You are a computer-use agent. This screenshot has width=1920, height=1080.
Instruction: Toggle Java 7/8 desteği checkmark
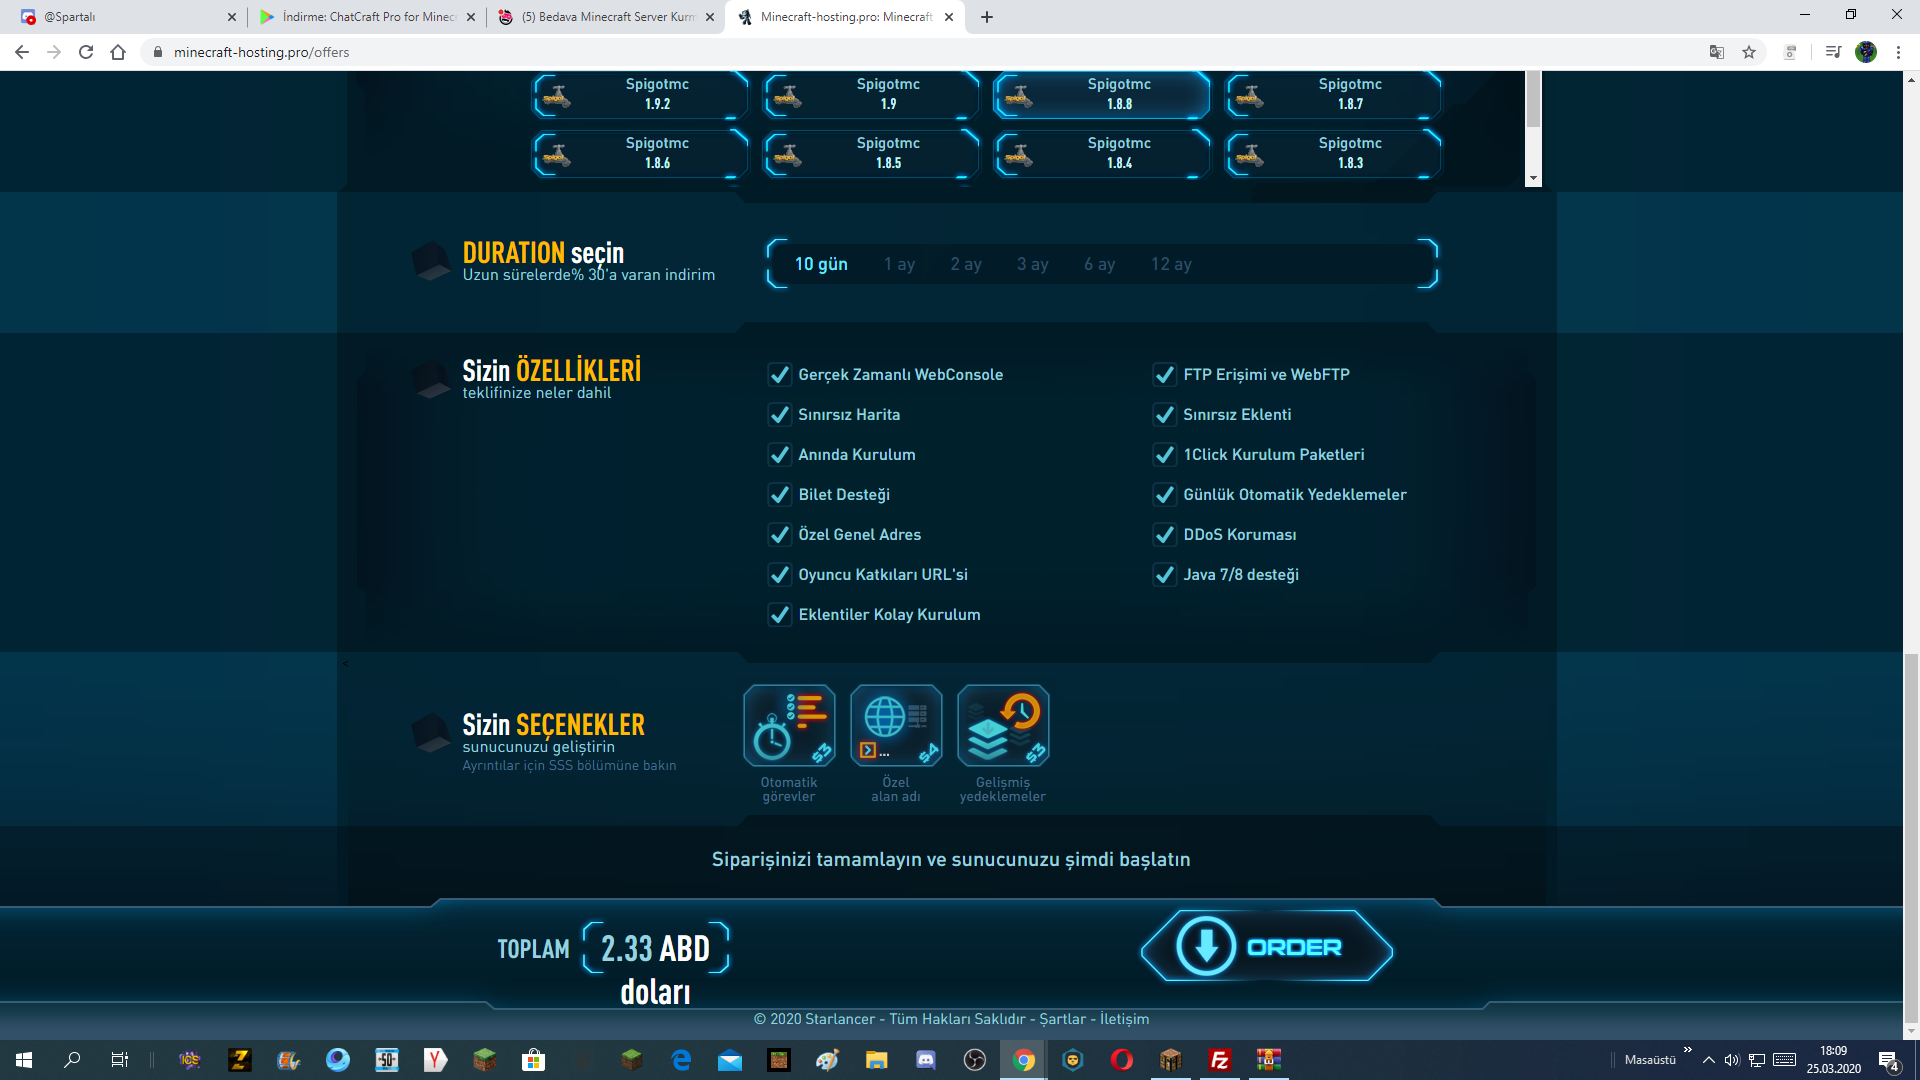[x=1165, y=575]
